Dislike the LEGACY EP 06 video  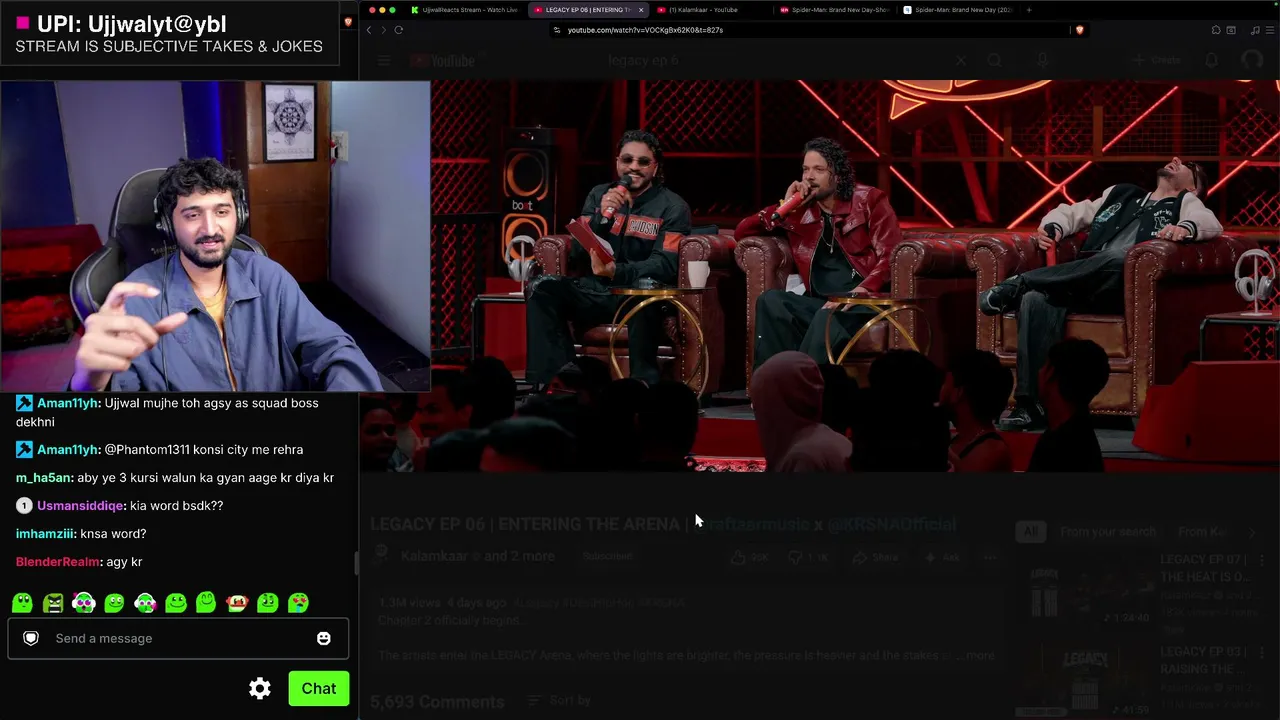808,557
